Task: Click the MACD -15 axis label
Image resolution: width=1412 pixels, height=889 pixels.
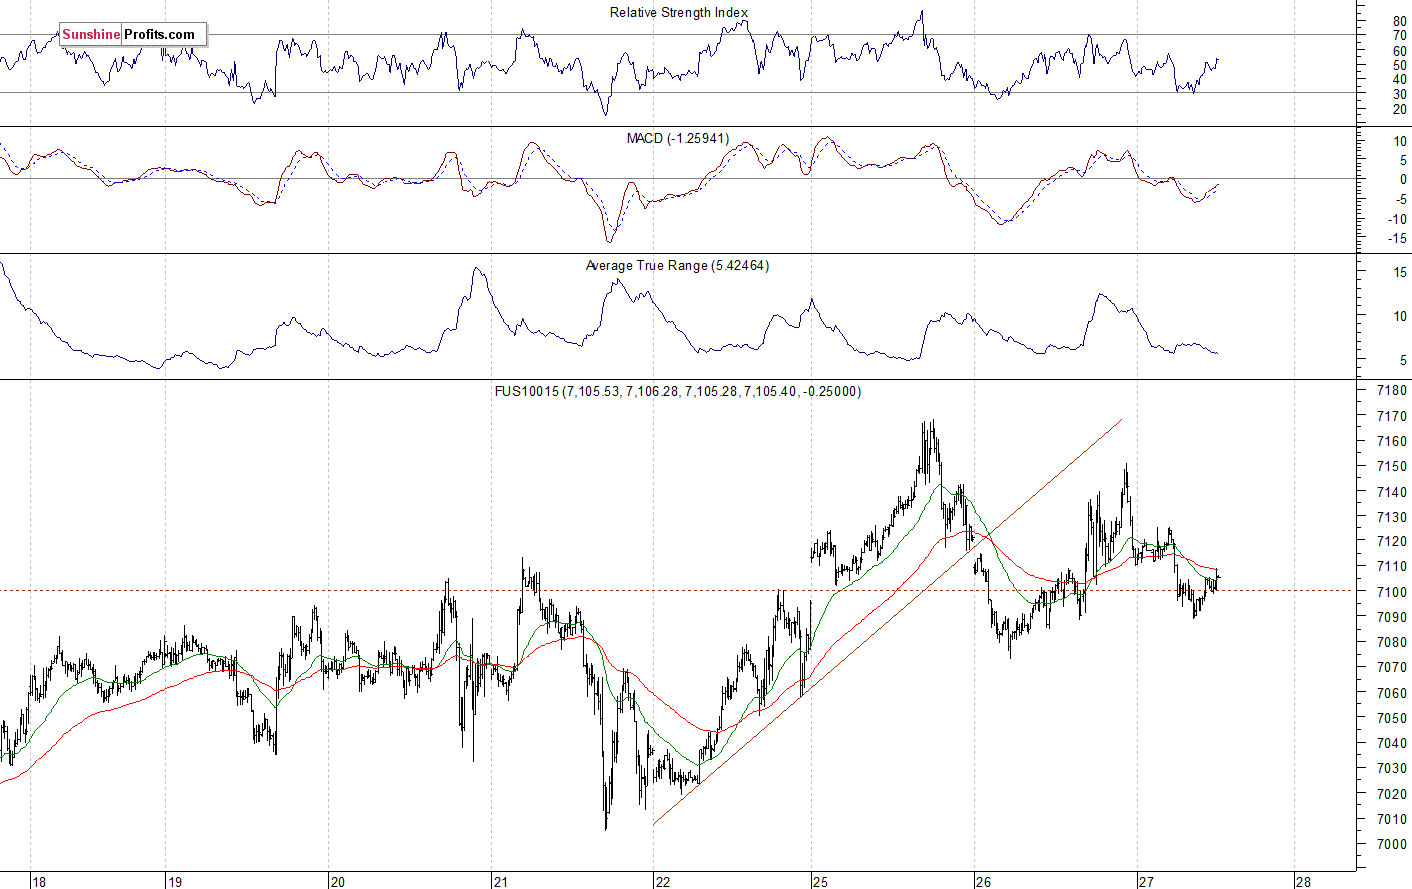Action: [x=1397, y=238]
